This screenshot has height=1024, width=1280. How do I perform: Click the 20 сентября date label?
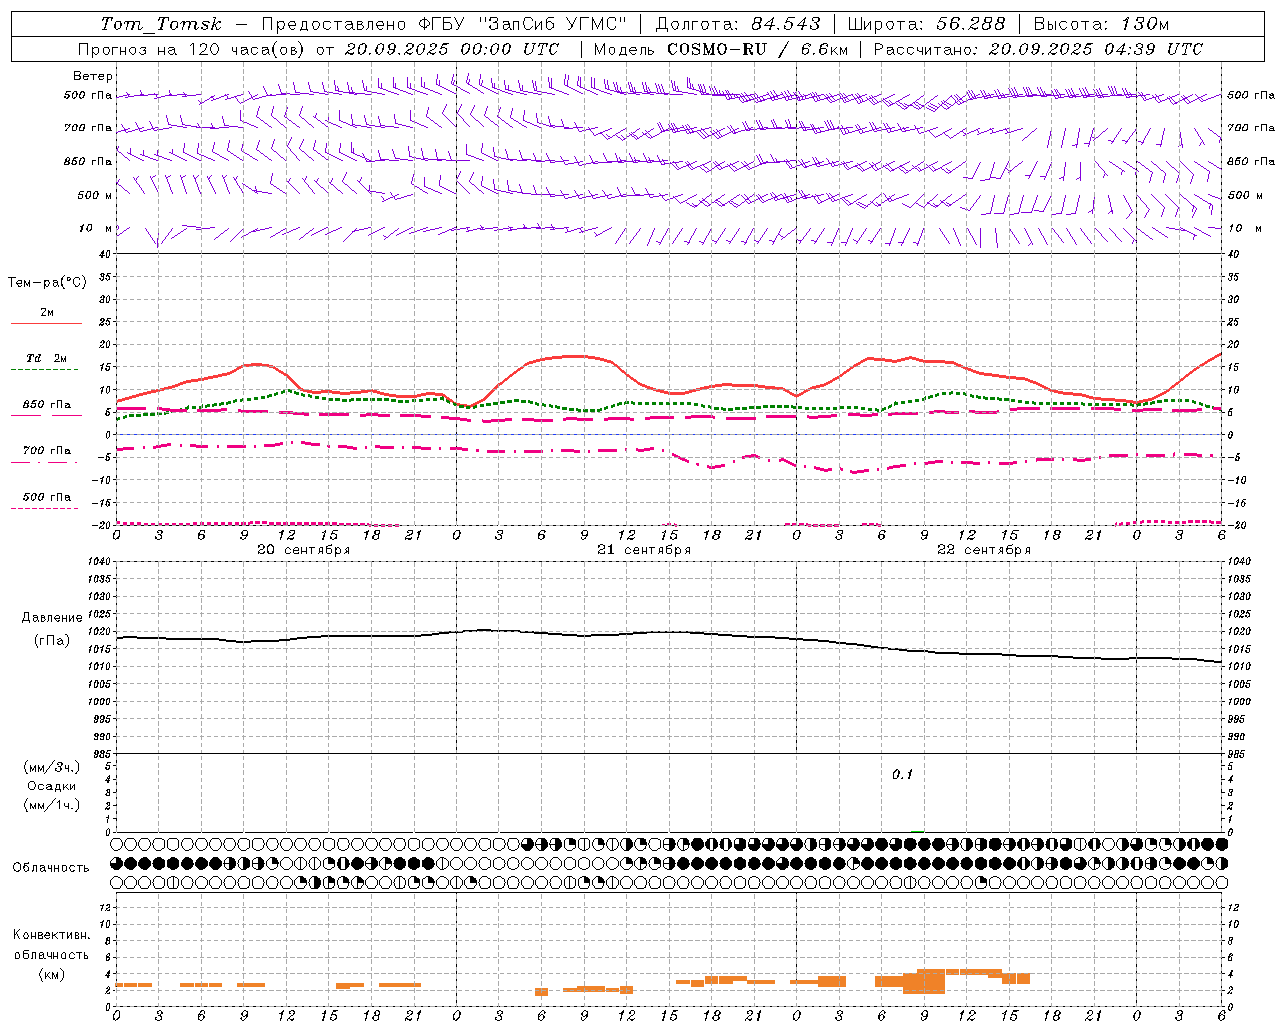[x=303, y=550]
